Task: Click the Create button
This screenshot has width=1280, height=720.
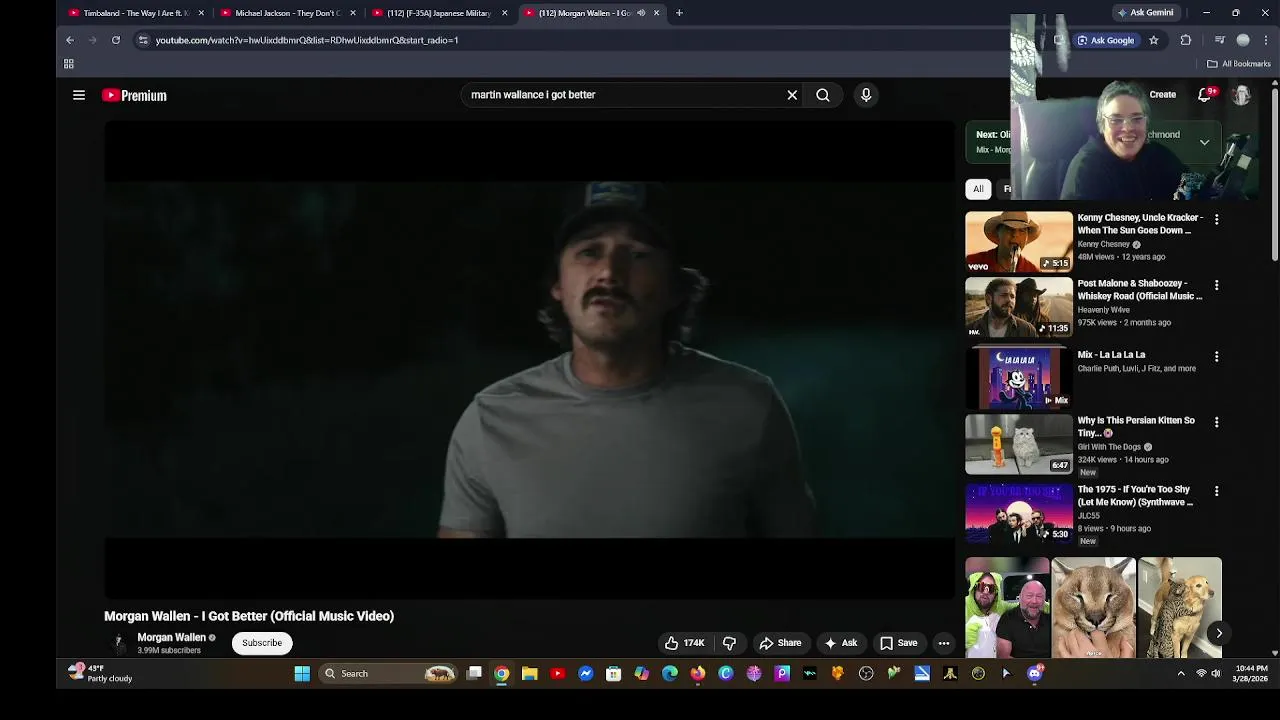Action: click(x=1162, y=95)
